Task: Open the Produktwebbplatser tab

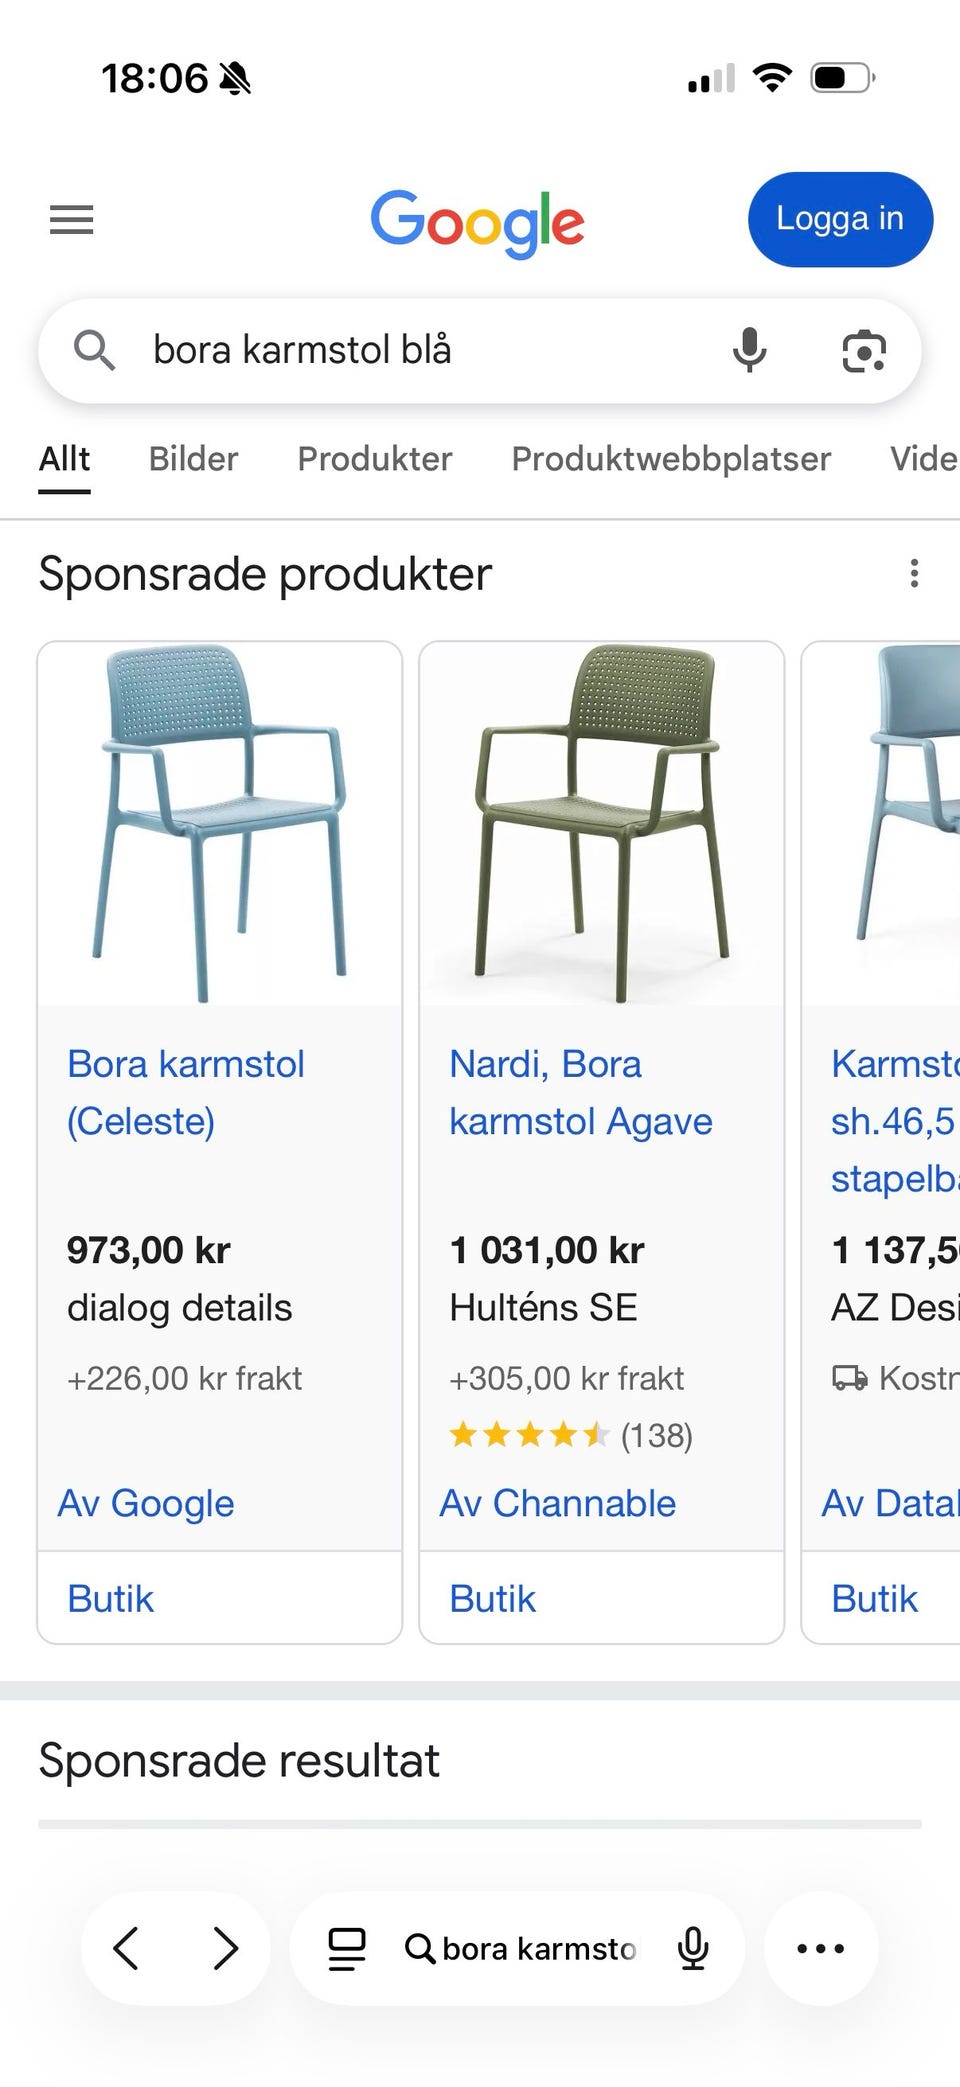Action: tap(671, 459)
